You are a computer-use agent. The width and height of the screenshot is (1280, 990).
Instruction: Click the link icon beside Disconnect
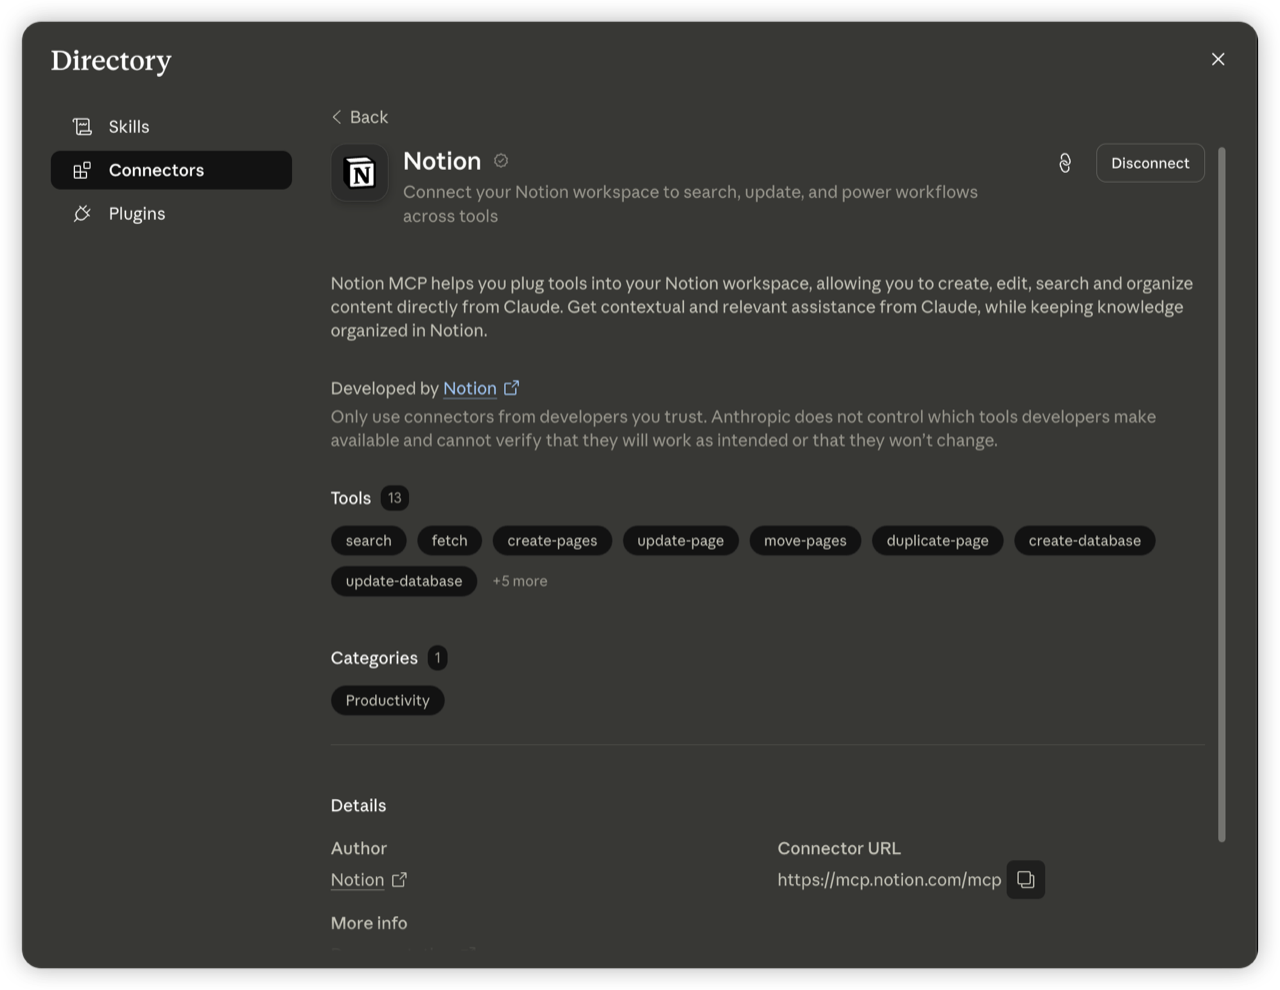1065,163
